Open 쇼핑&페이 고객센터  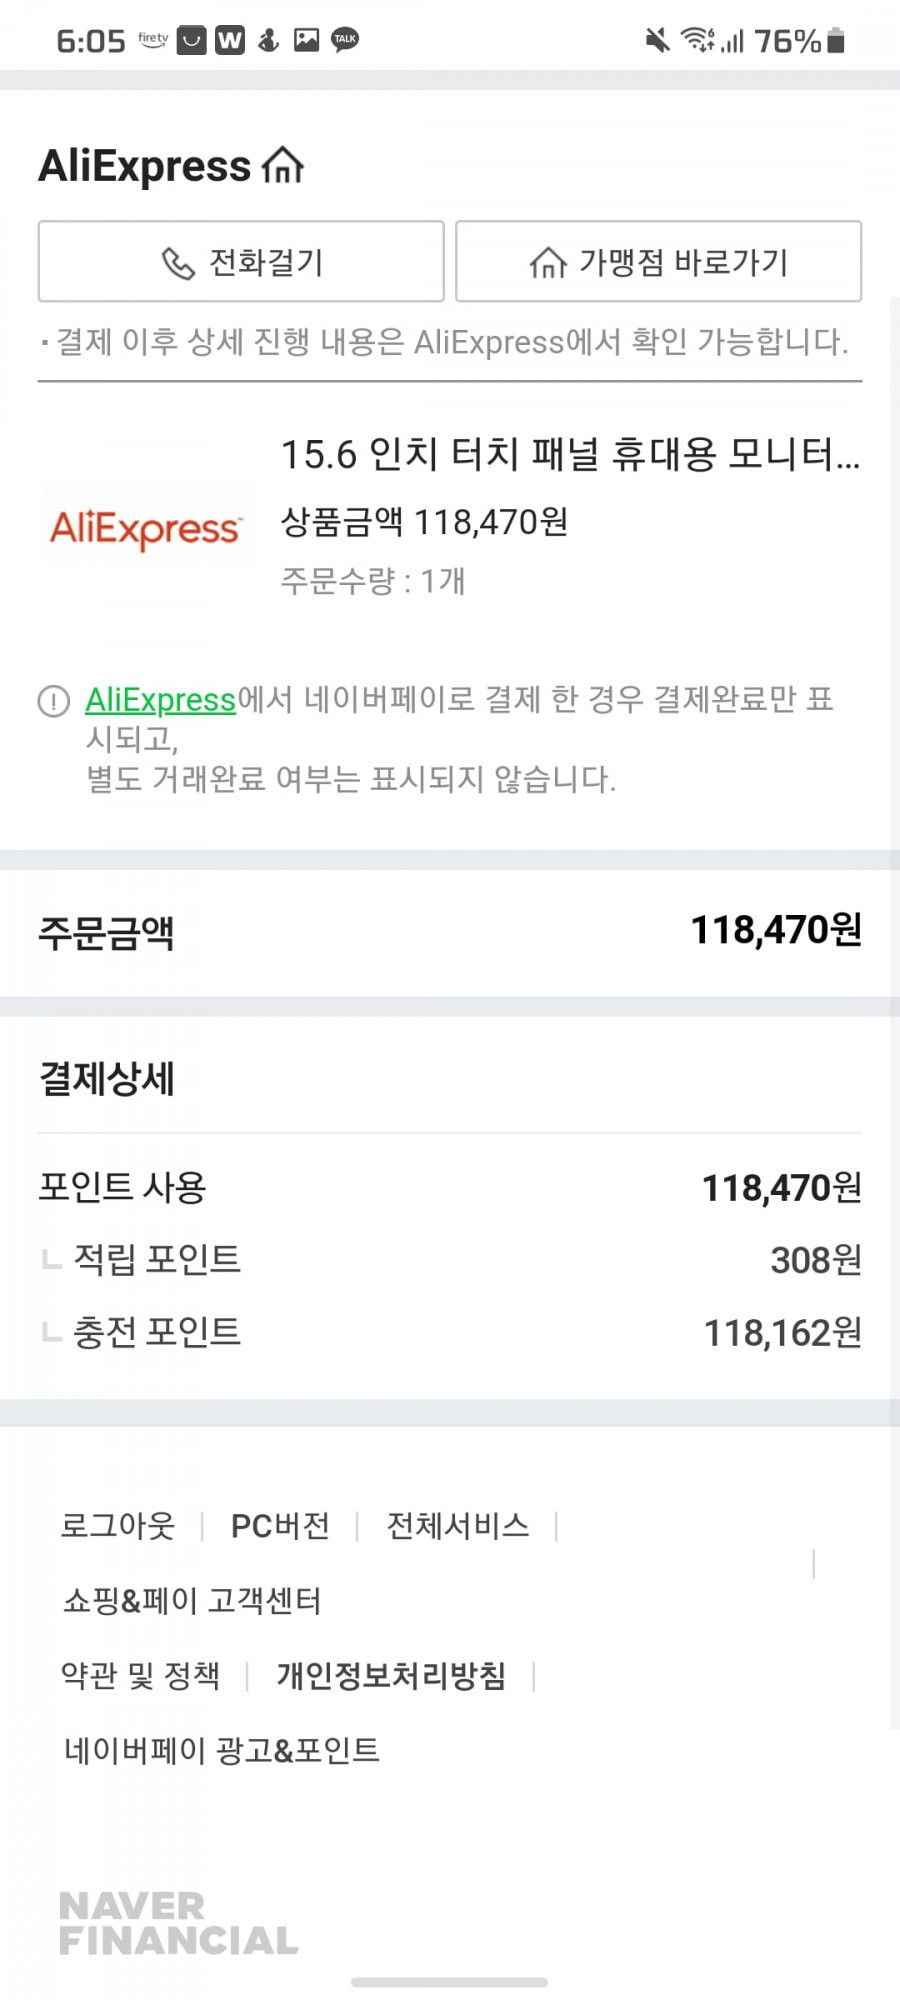pos(192,1601)
